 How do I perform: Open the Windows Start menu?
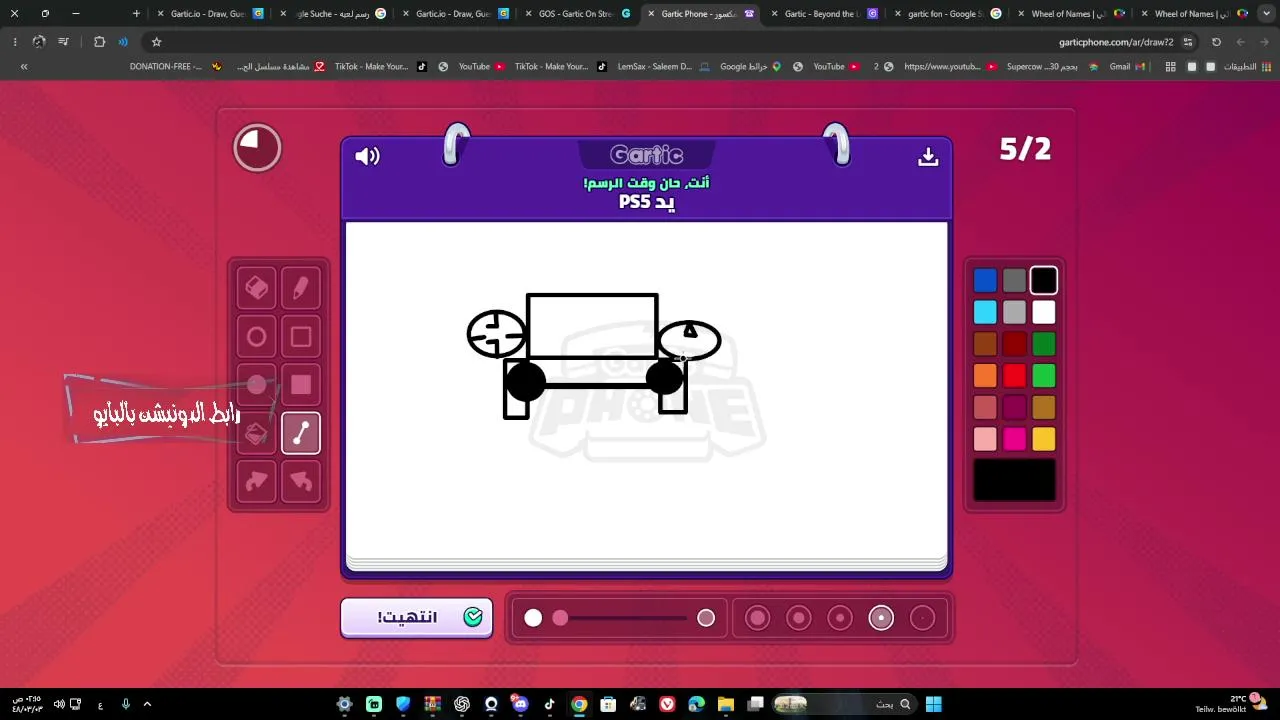(933, 704)
